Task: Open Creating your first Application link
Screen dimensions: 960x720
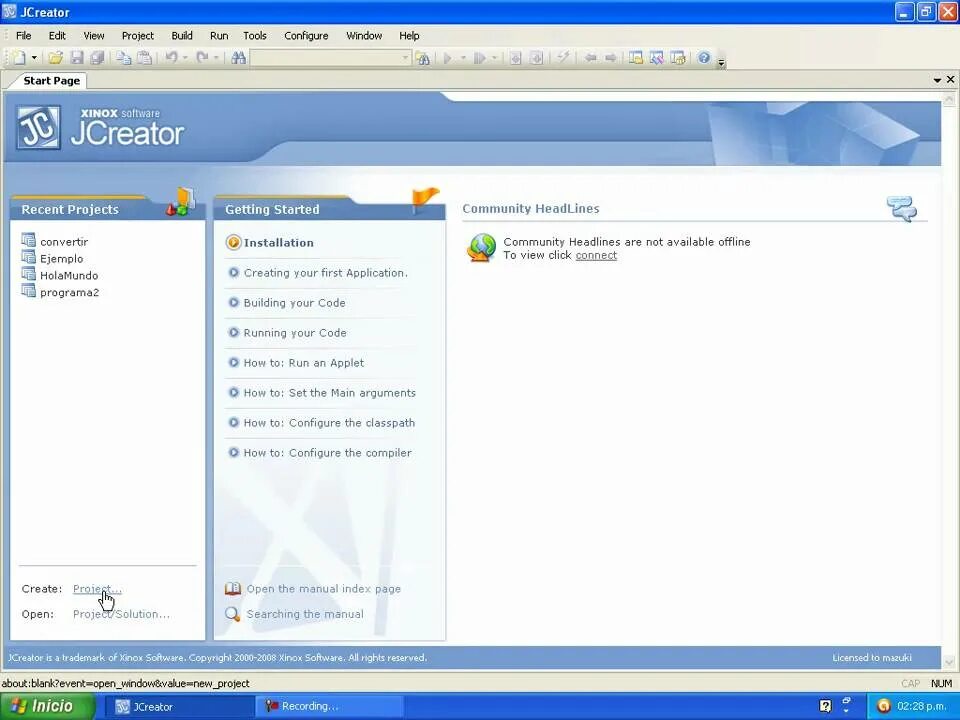Action: pos(325,272)
